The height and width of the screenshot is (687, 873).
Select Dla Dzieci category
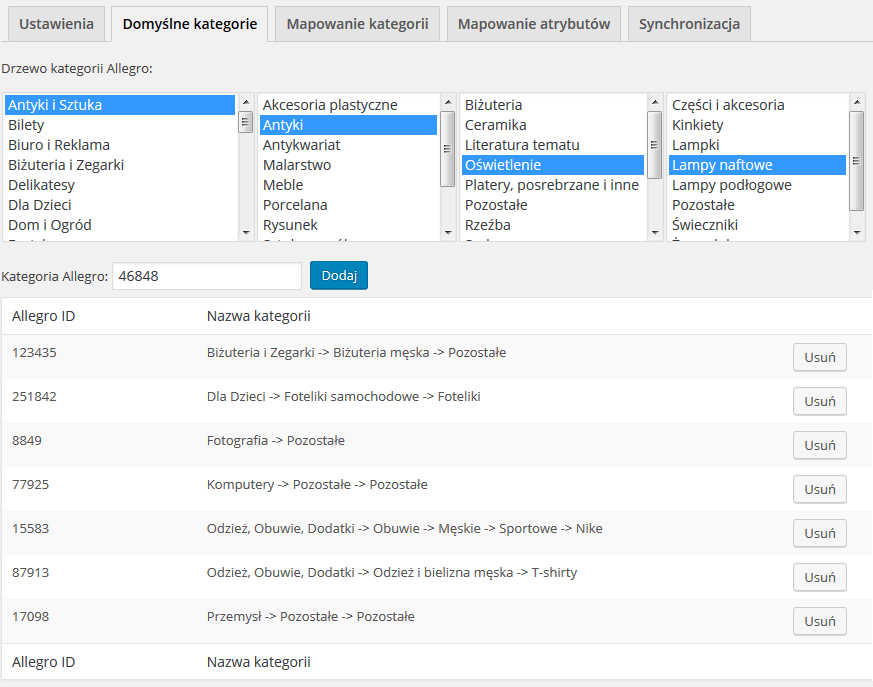pyautogui.click(x=120, y=205)
